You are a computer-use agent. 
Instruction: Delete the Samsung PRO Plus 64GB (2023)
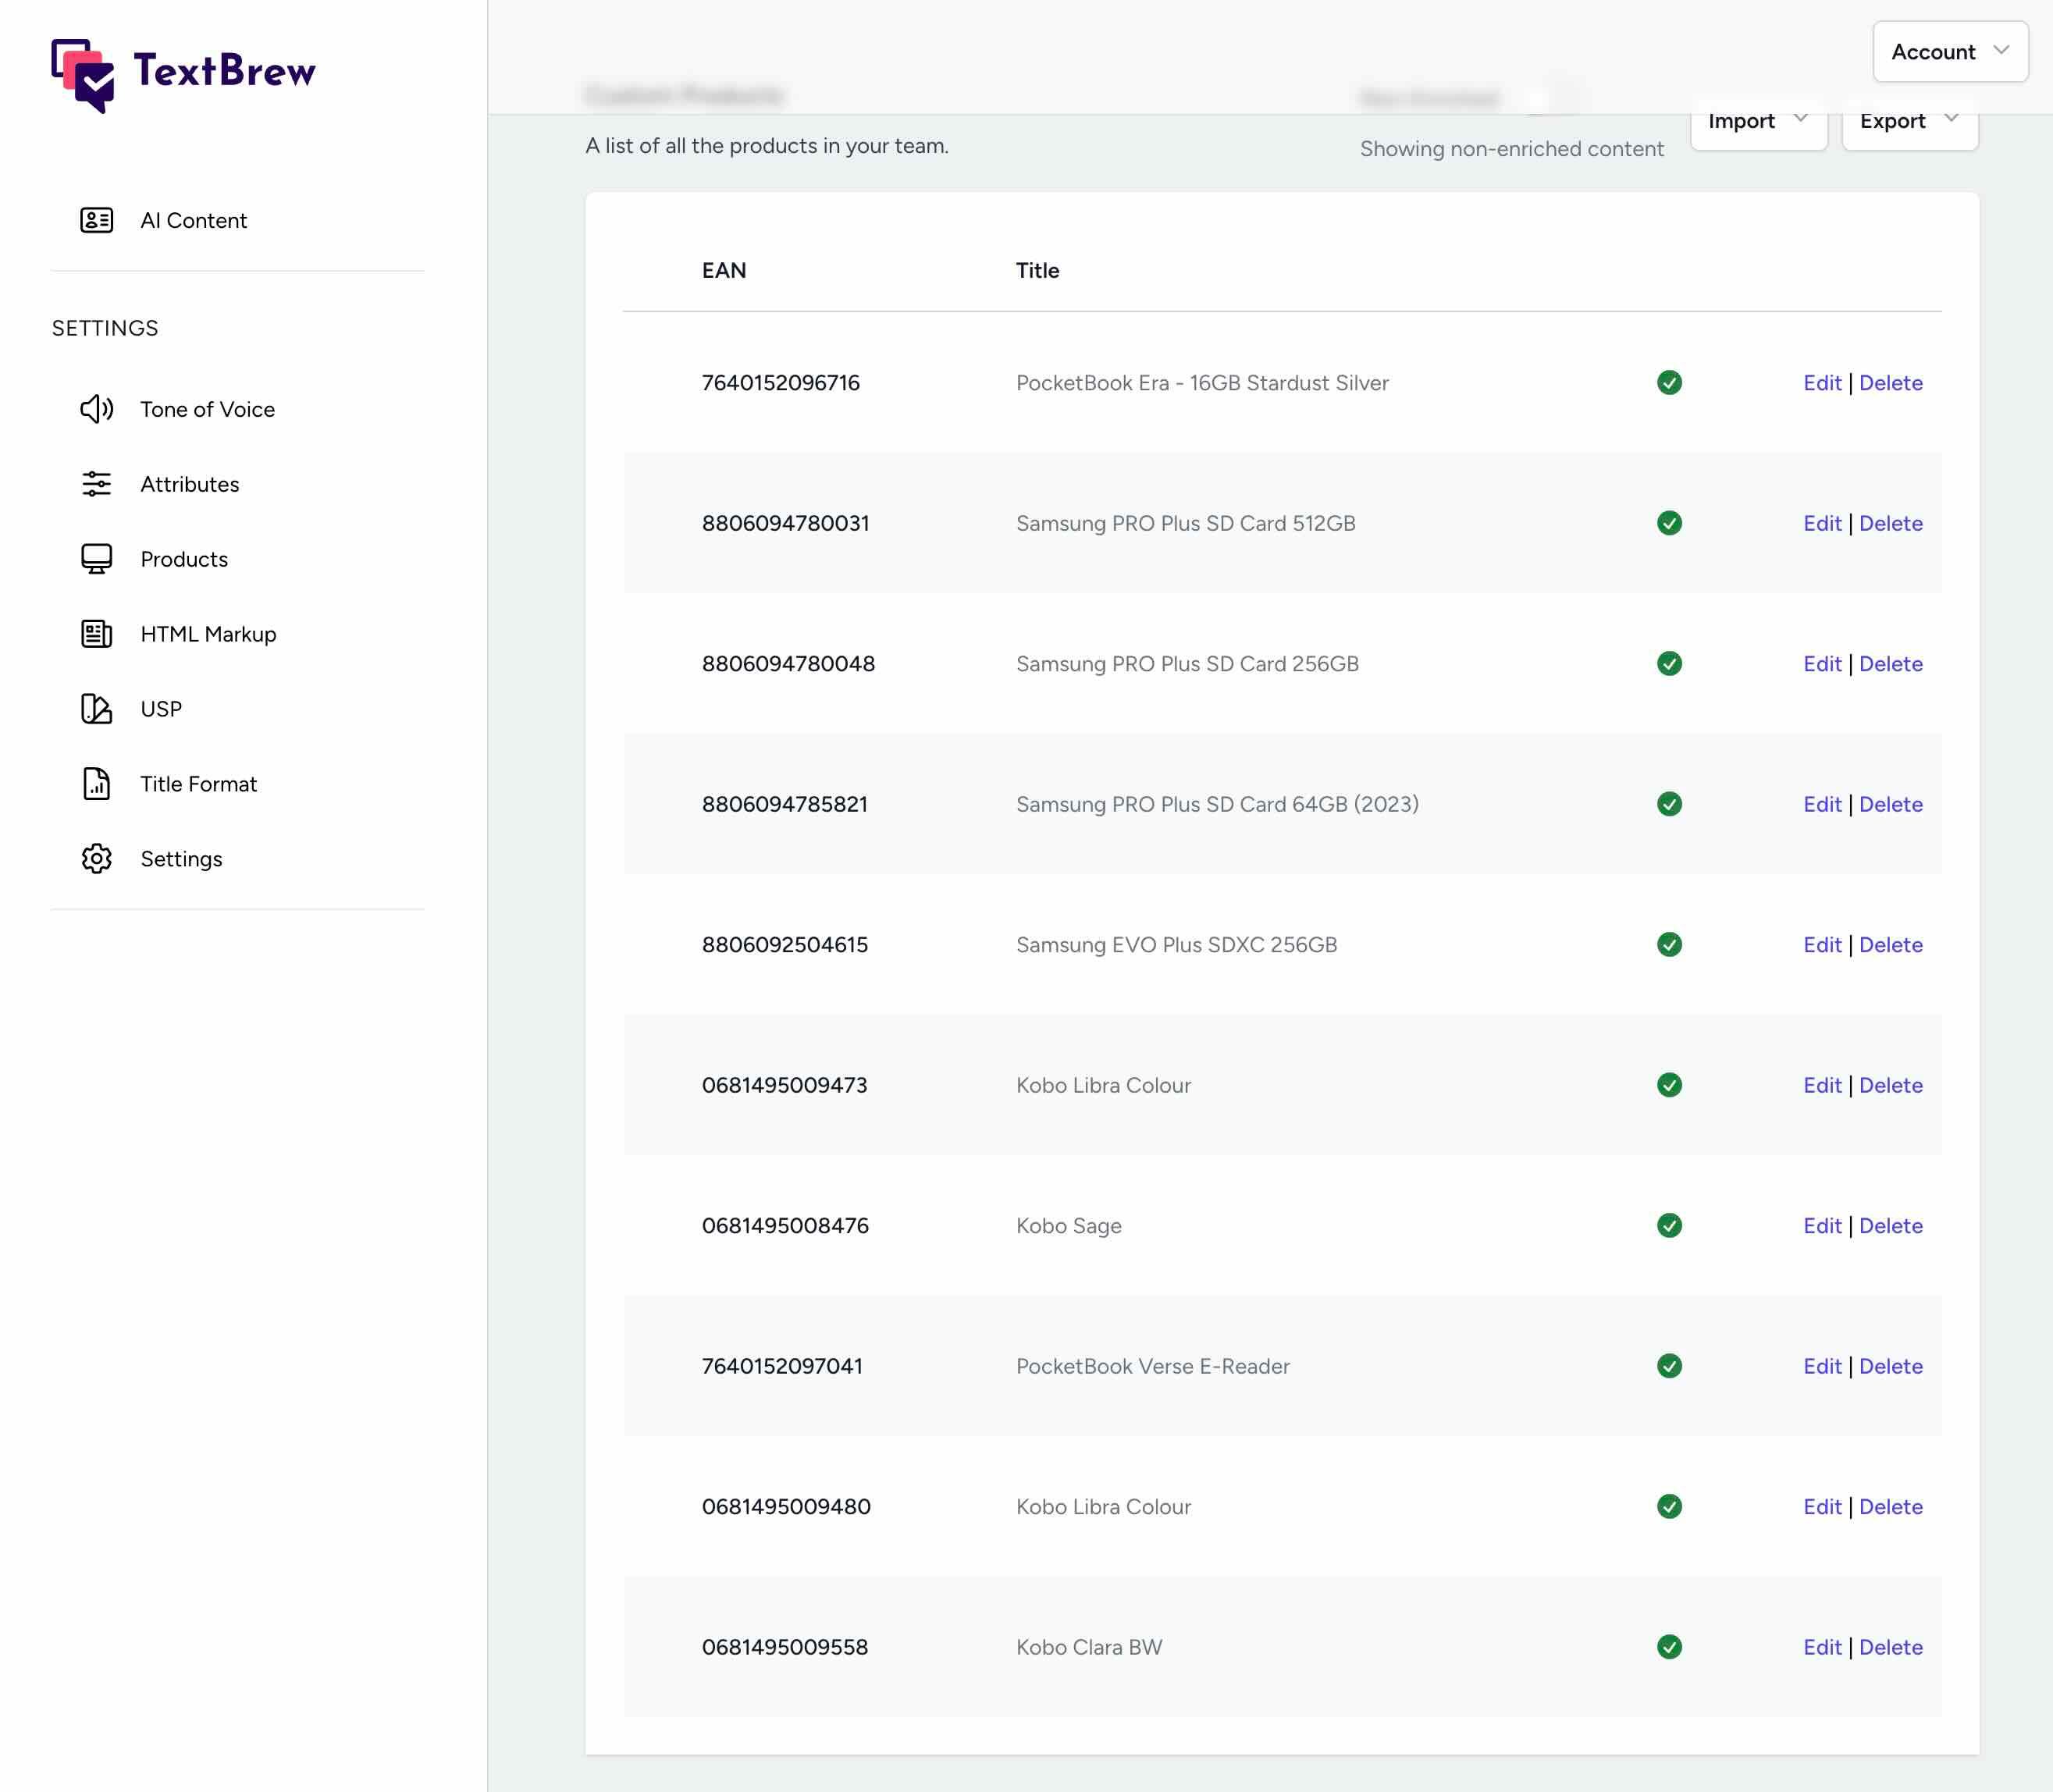pyautogui.click(x=1890, y=804)
